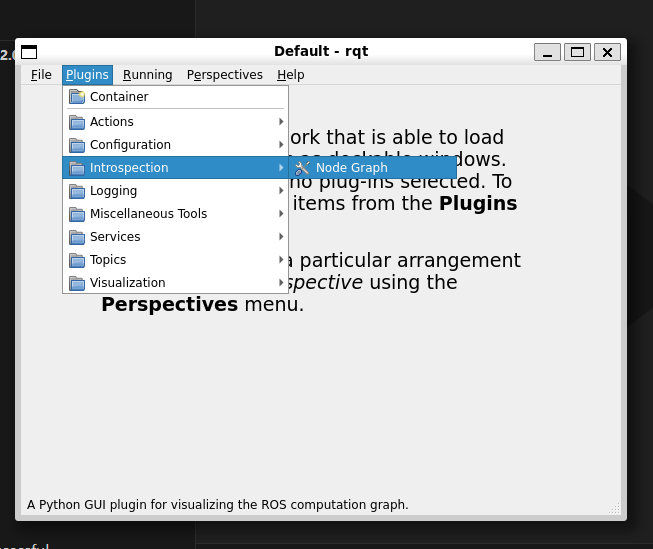This screenshot has width=653, height=549.
Task: Click the status bar plugin description text
Action: pos(218,504)
